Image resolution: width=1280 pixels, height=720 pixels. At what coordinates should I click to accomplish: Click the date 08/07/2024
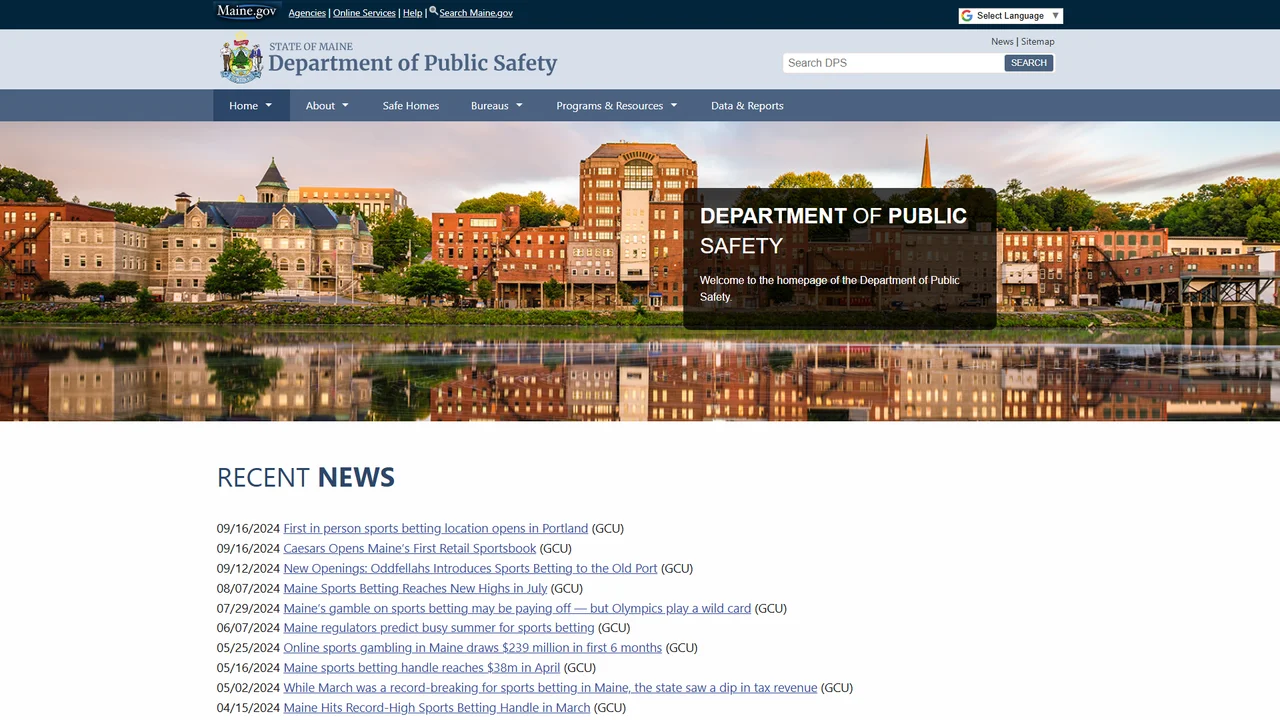[248, 588]
